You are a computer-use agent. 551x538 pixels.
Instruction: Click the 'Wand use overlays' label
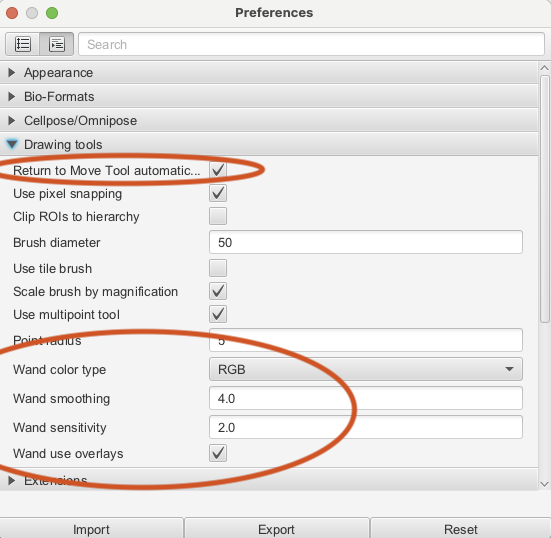pyautogui.click(x=68, y=453)
